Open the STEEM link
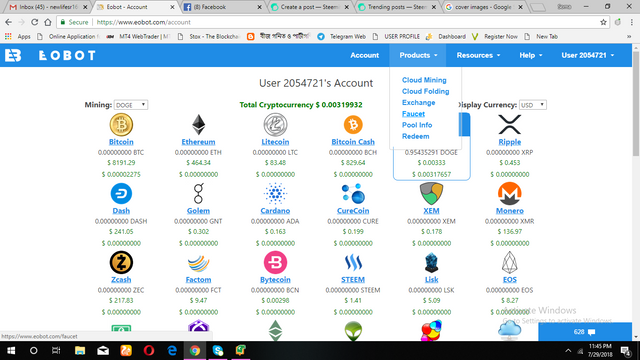Viewport: 640px width, 360px height. (x=353, y=280)
